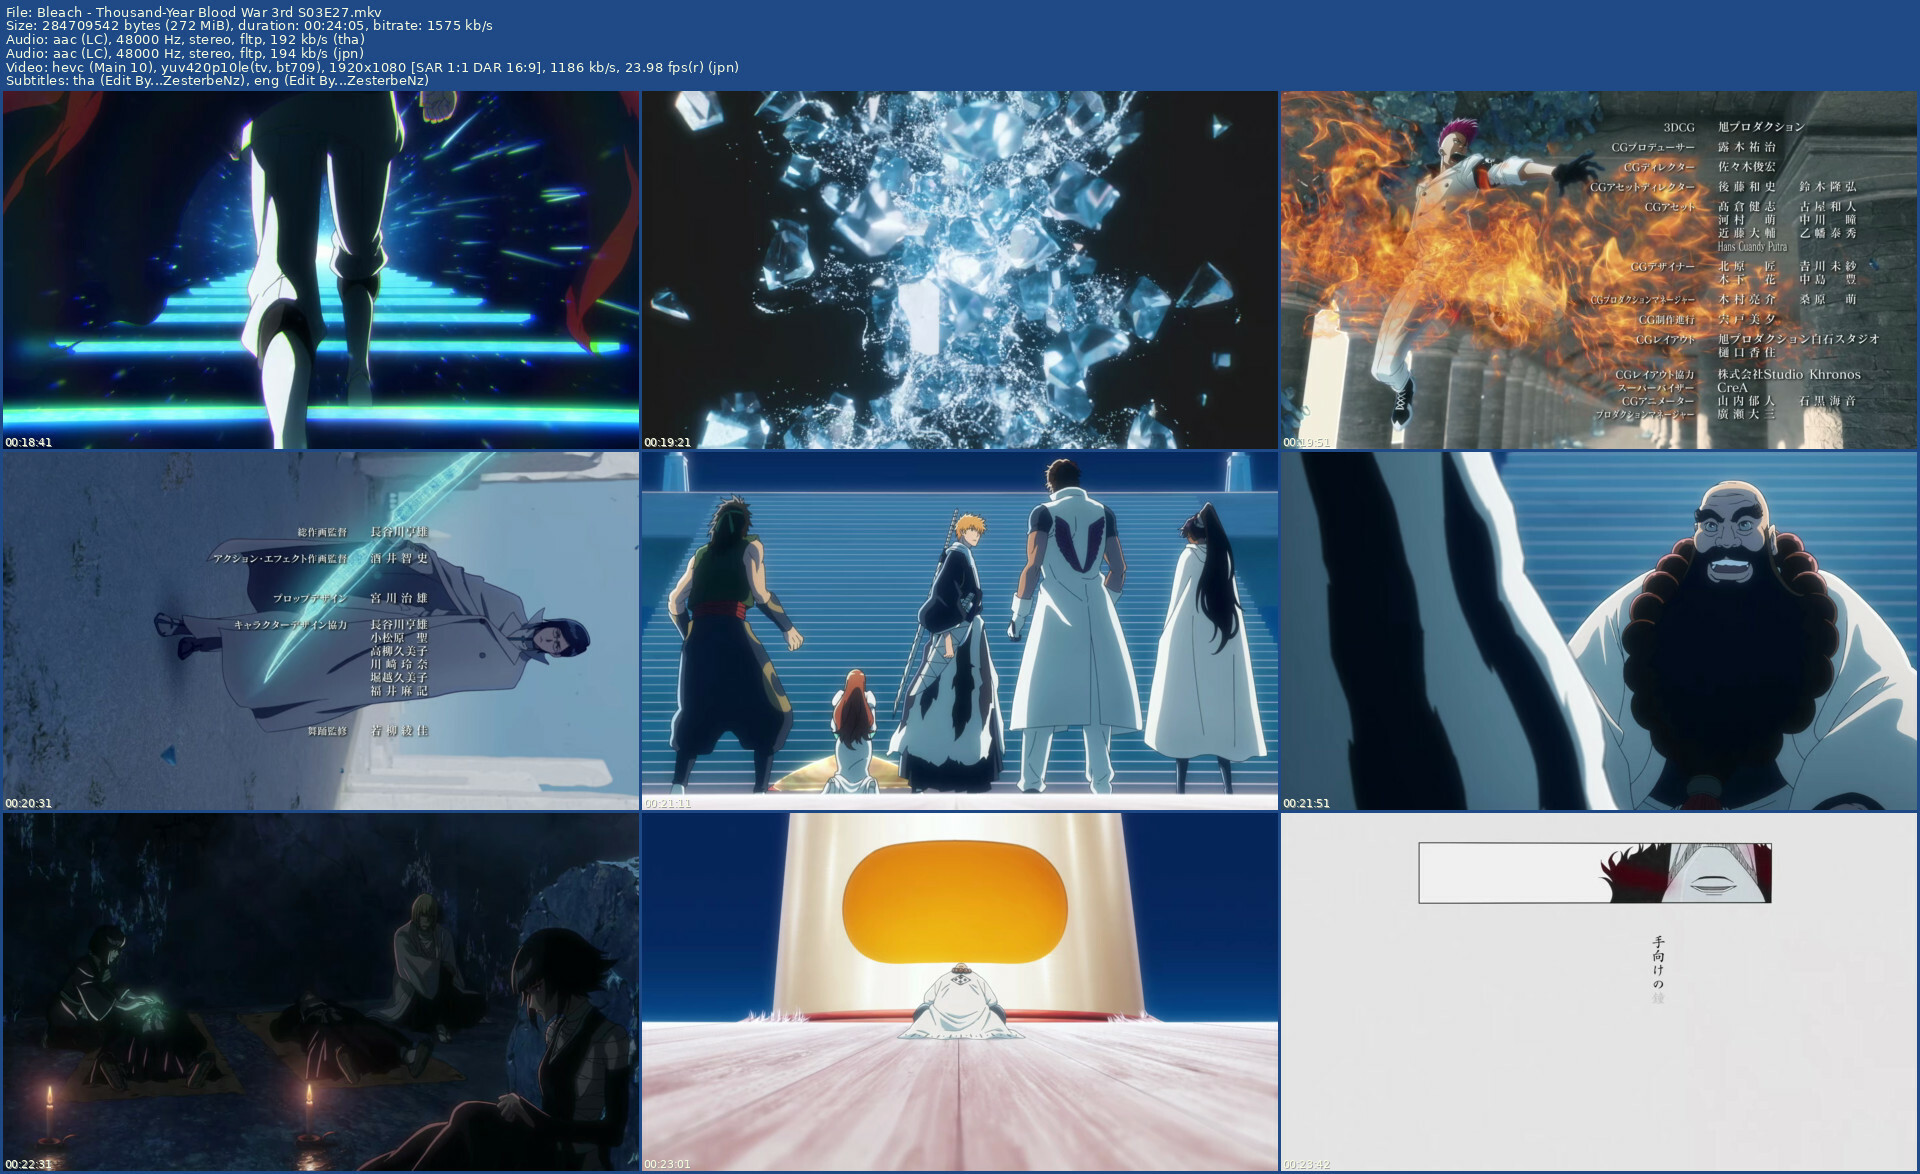This screenshot has width=1920, height=1174.
Task: Open the orange pillar thumbnail at 00:23:01
Action: [960, 992]
